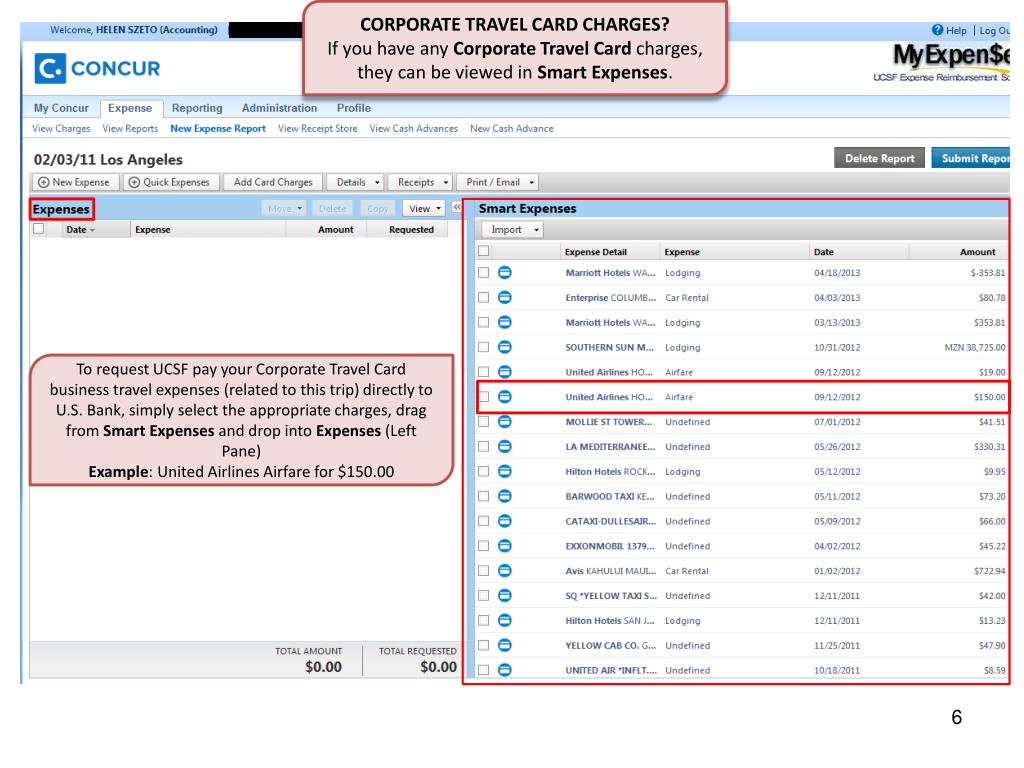Image resolution: width=1024 pixels, height=768 pixels.
Task: Check the LA MEDITERRANEE row checkbox
Action: point(483,447)
